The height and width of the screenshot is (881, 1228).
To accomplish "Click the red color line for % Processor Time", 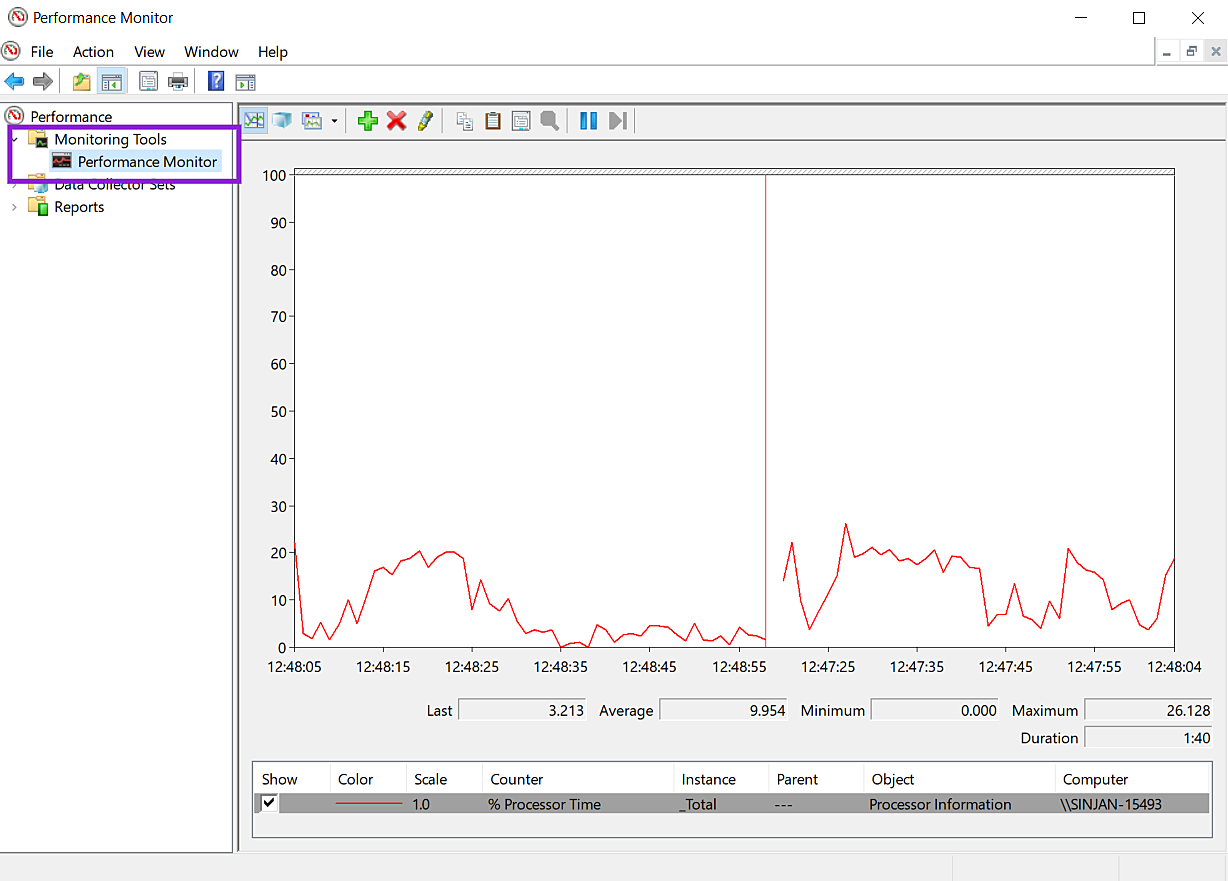I will click(x=369, y=804).
